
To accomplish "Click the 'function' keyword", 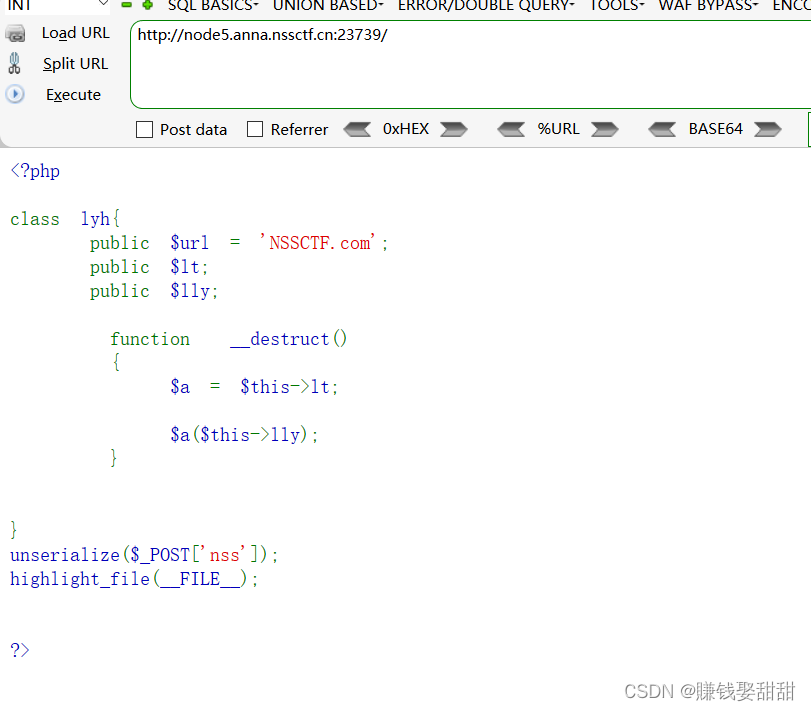I will click(150, 339).
